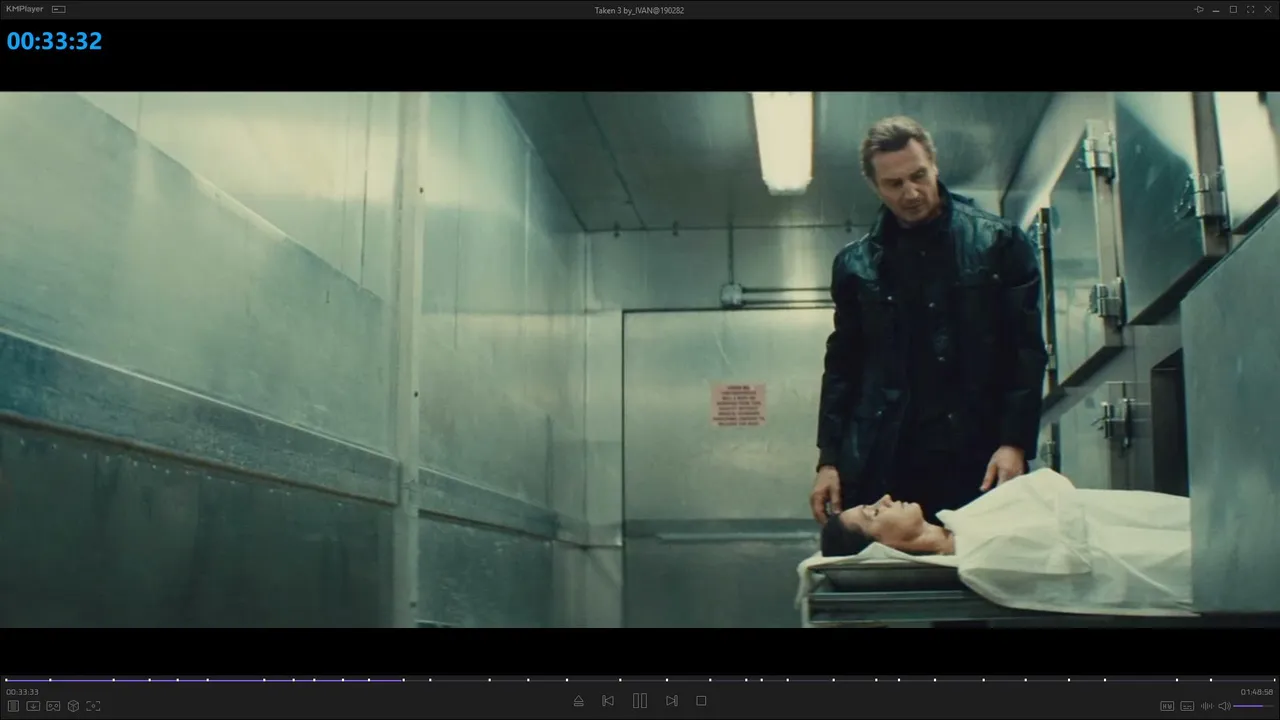The height and width of the screenshot is (720, 1280).
Task: Open the subtitle settings icon
Action: click(1187, 706)
